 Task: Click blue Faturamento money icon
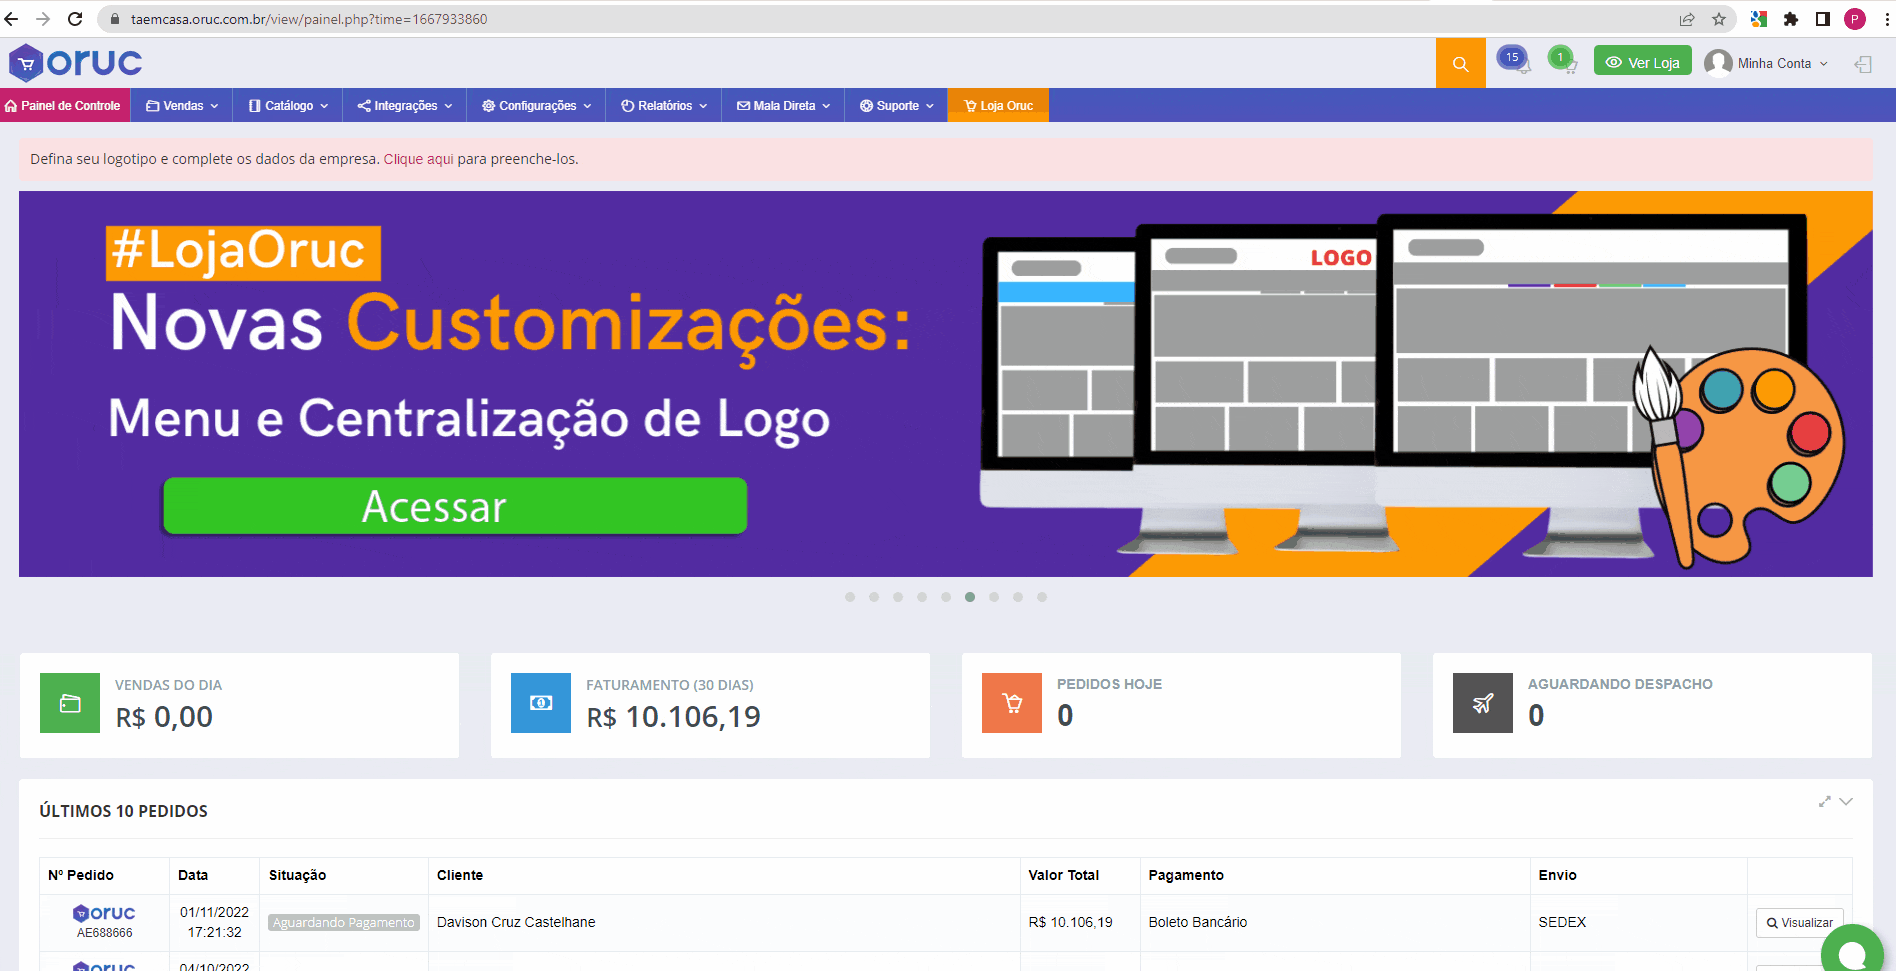[x=541, y=703]
